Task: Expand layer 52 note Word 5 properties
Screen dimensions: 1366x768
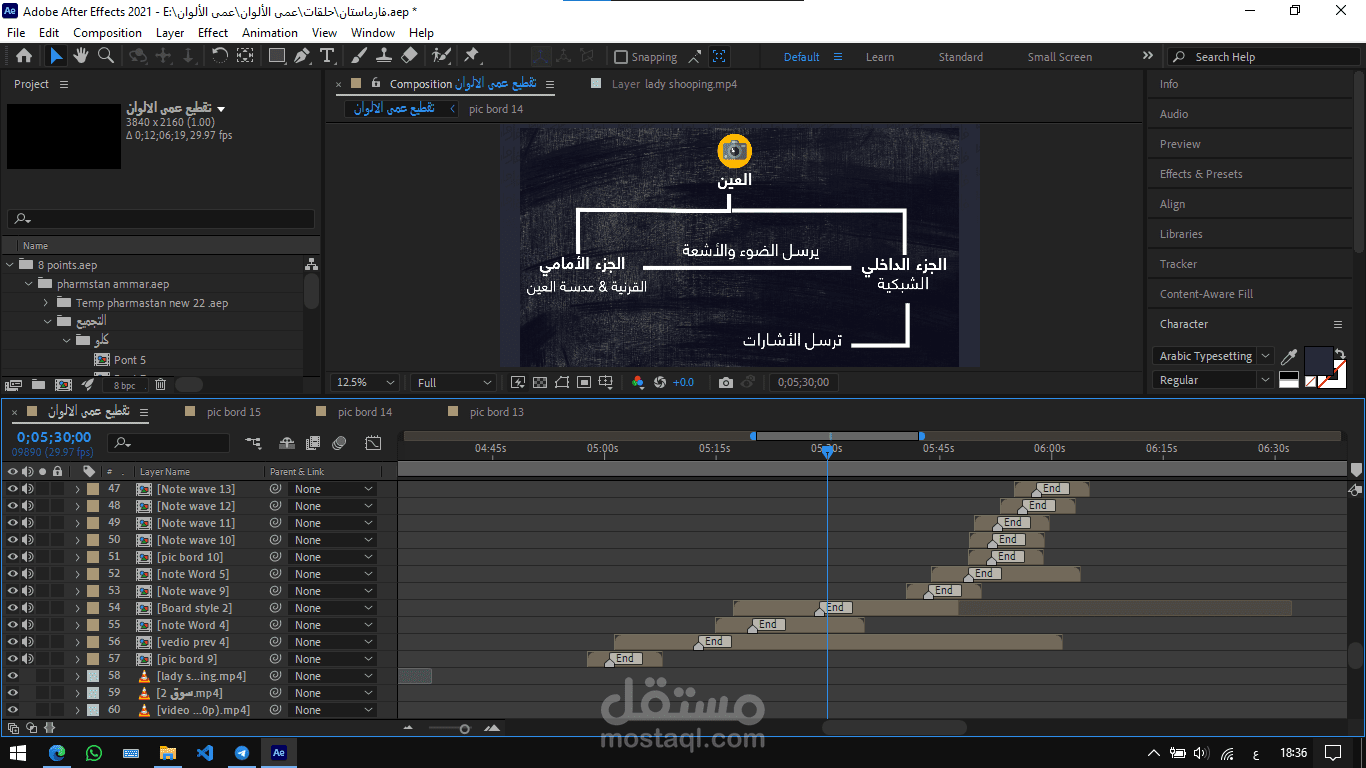Action: pos(77,574)
